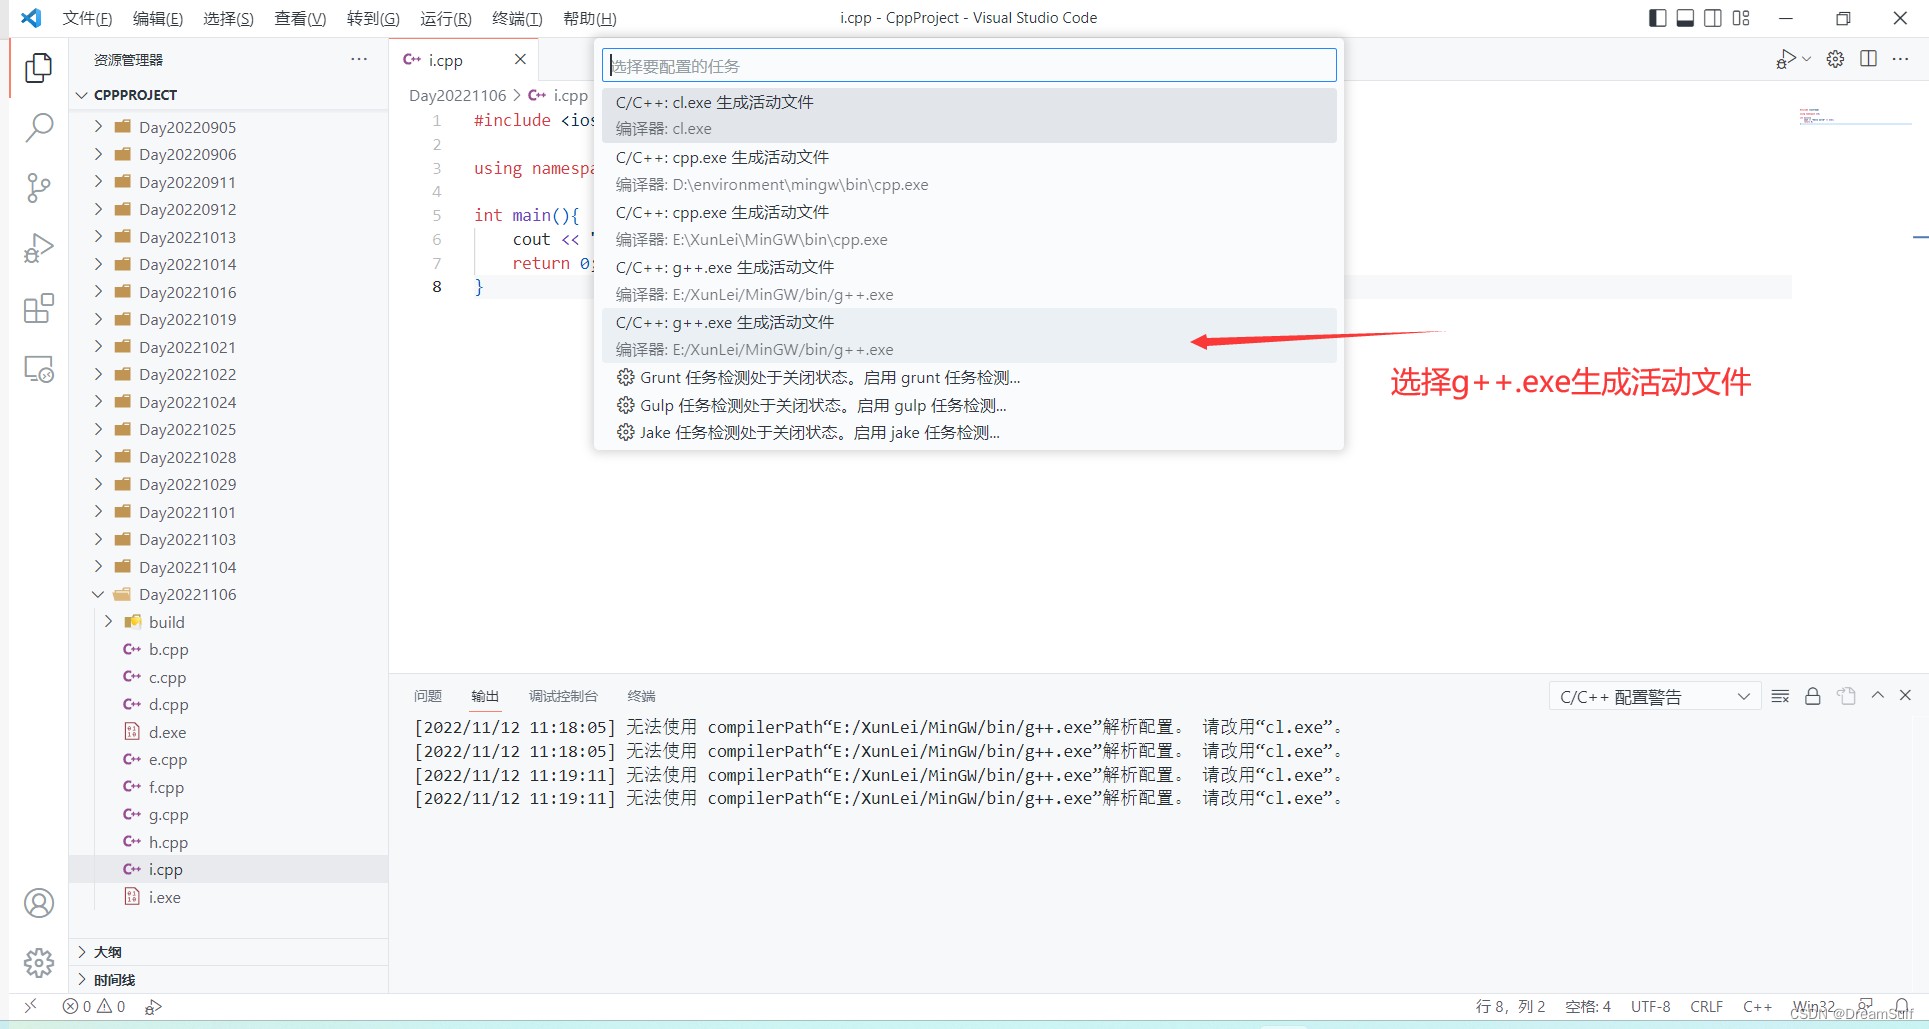The image size is (1929, 1029).
Task: Click run or debug play icon in editor toolbar
Action: 1786,59
